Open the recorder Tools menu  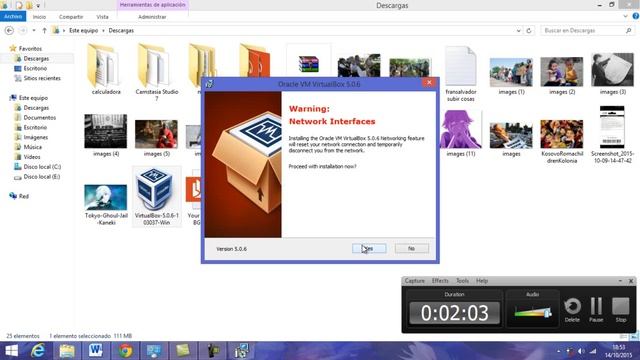pyautogui.click(x=462, y=281)
